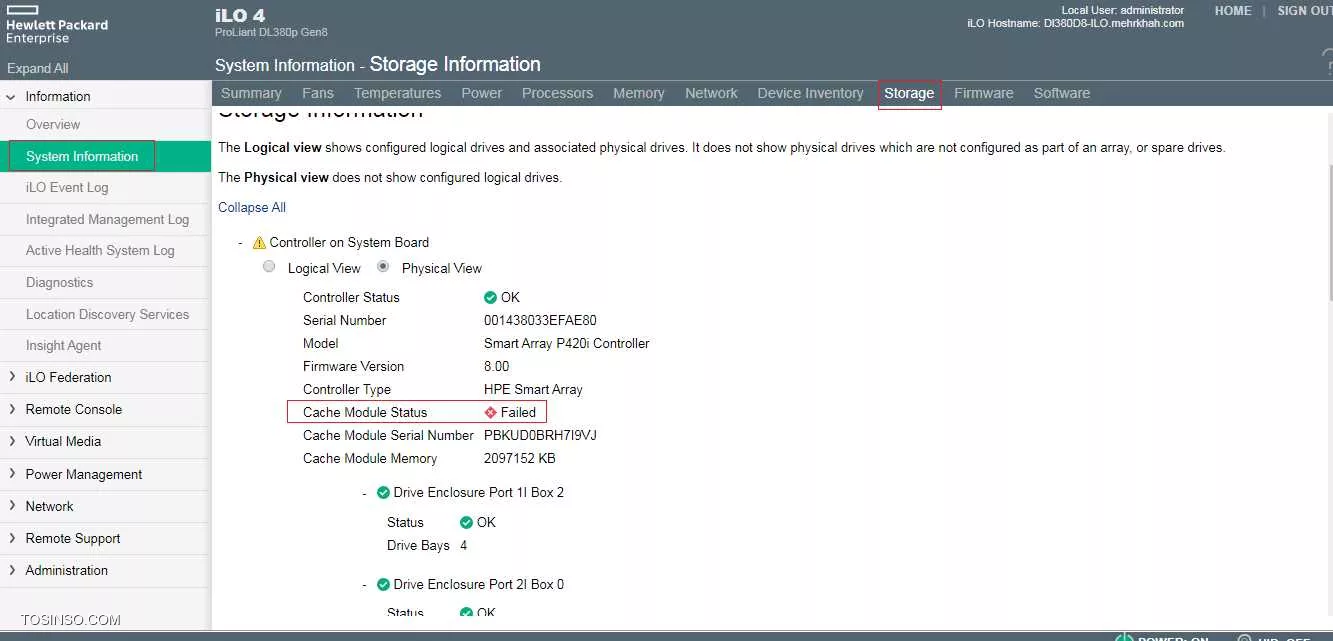This screenshot has width=1333, height=641.
Task: Click the green OK icon in Port 1I Box 2 Status row
Action: coord(466,522)
